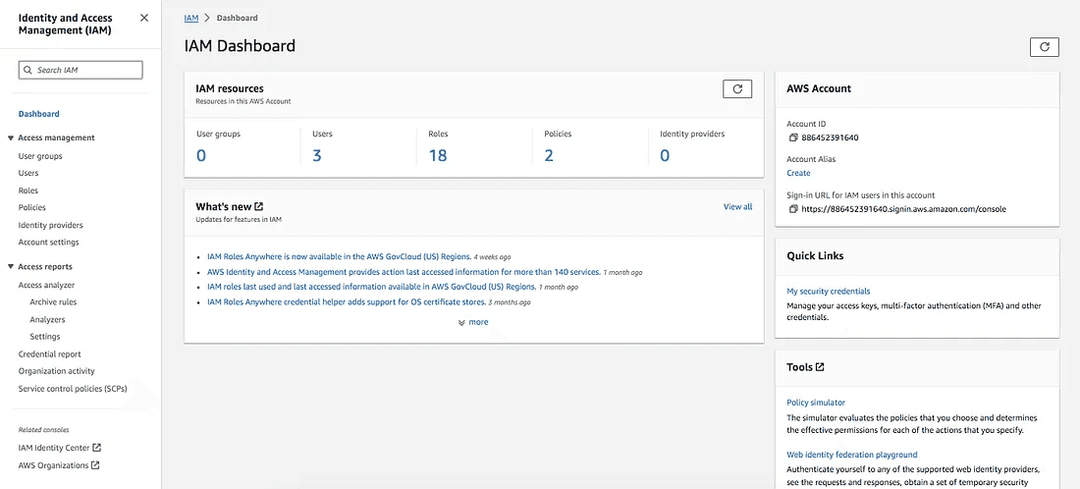Viewport: 1080px width, 489px height.
Task: Refresh the whole IAM Dashboard page
Action: 1044,47
